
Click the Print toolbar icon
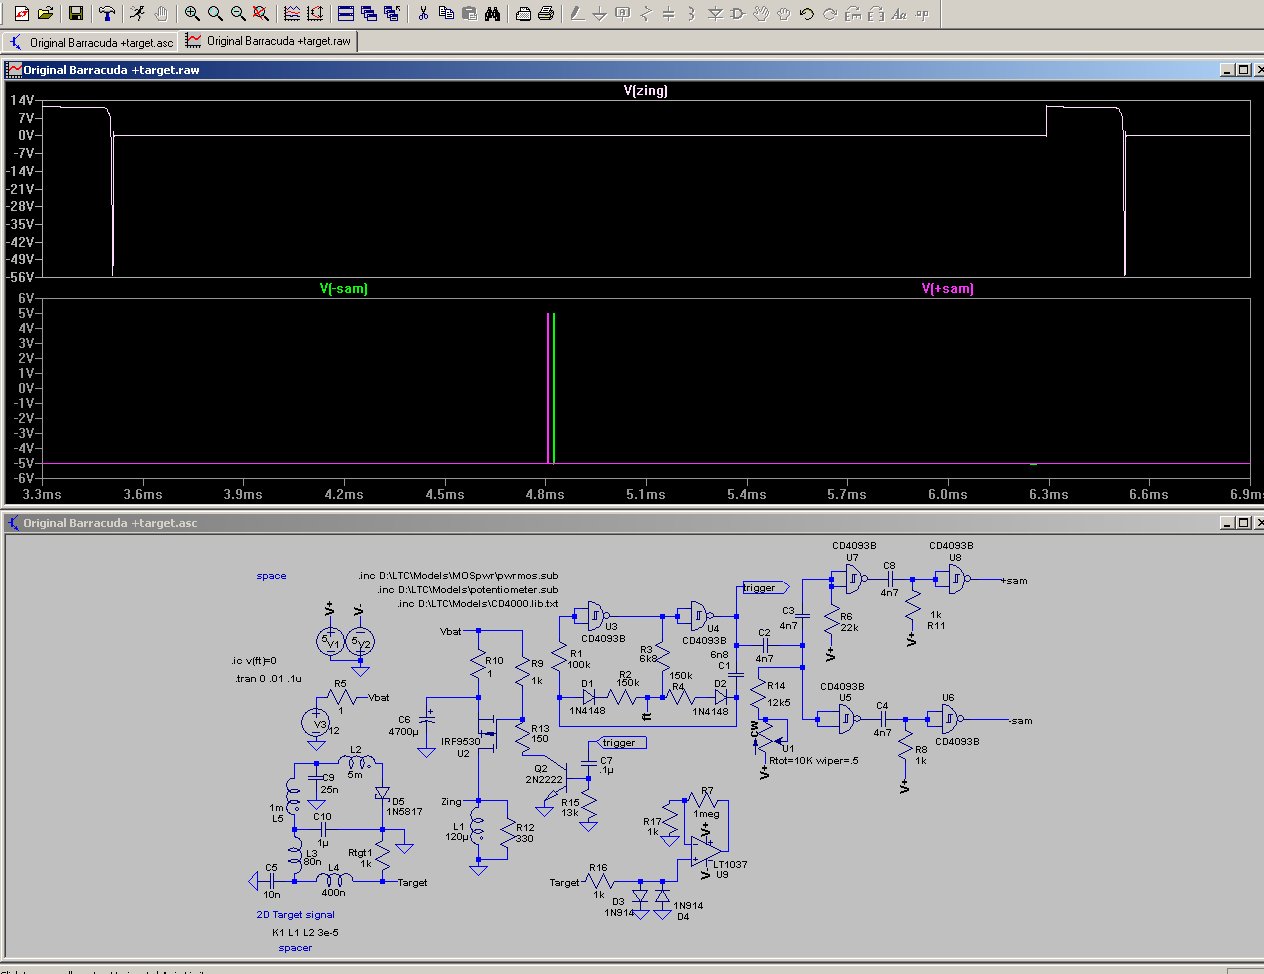[546, 14]
